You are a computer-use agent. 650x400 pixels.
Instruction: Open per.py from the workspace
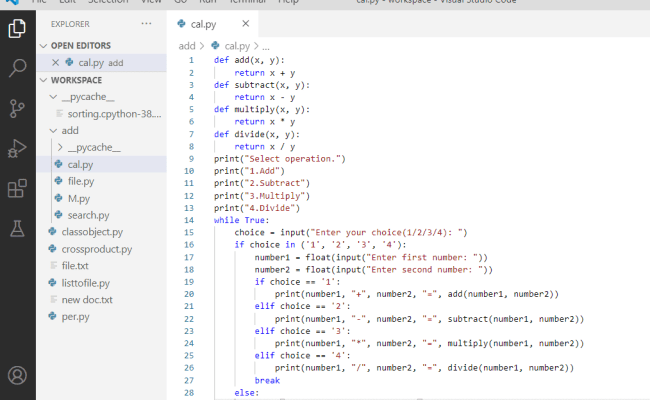(x=102, y=316)
